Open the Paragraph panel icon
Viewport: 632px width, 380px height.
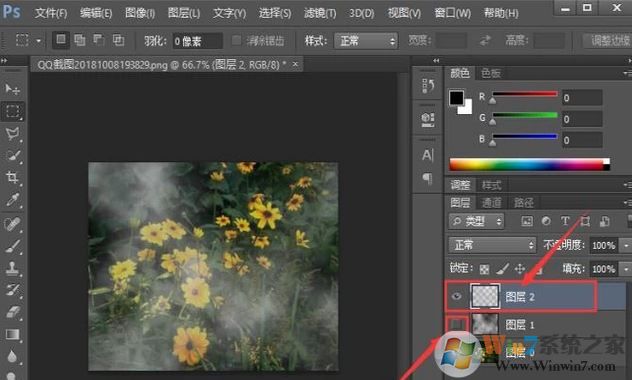tap(428, 178)
